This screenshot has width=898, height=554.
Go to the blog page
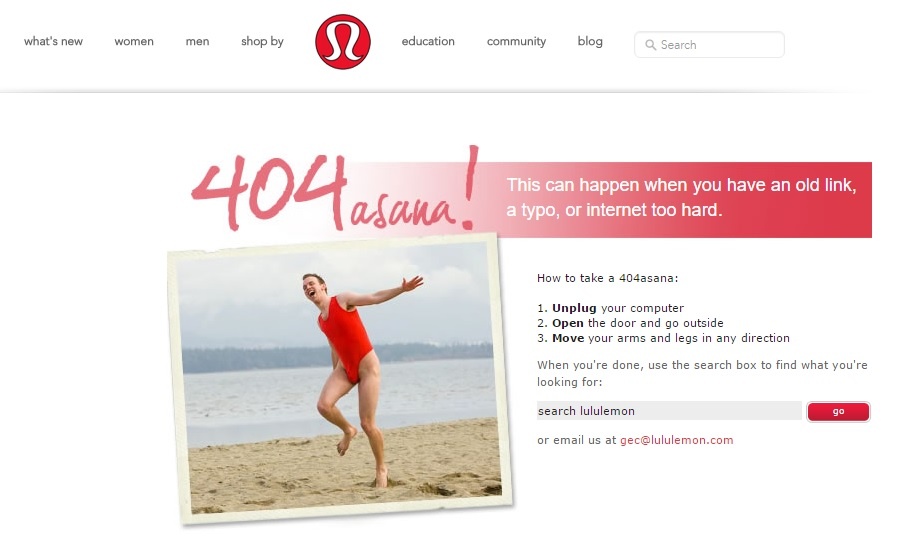(x=590, y=41)
